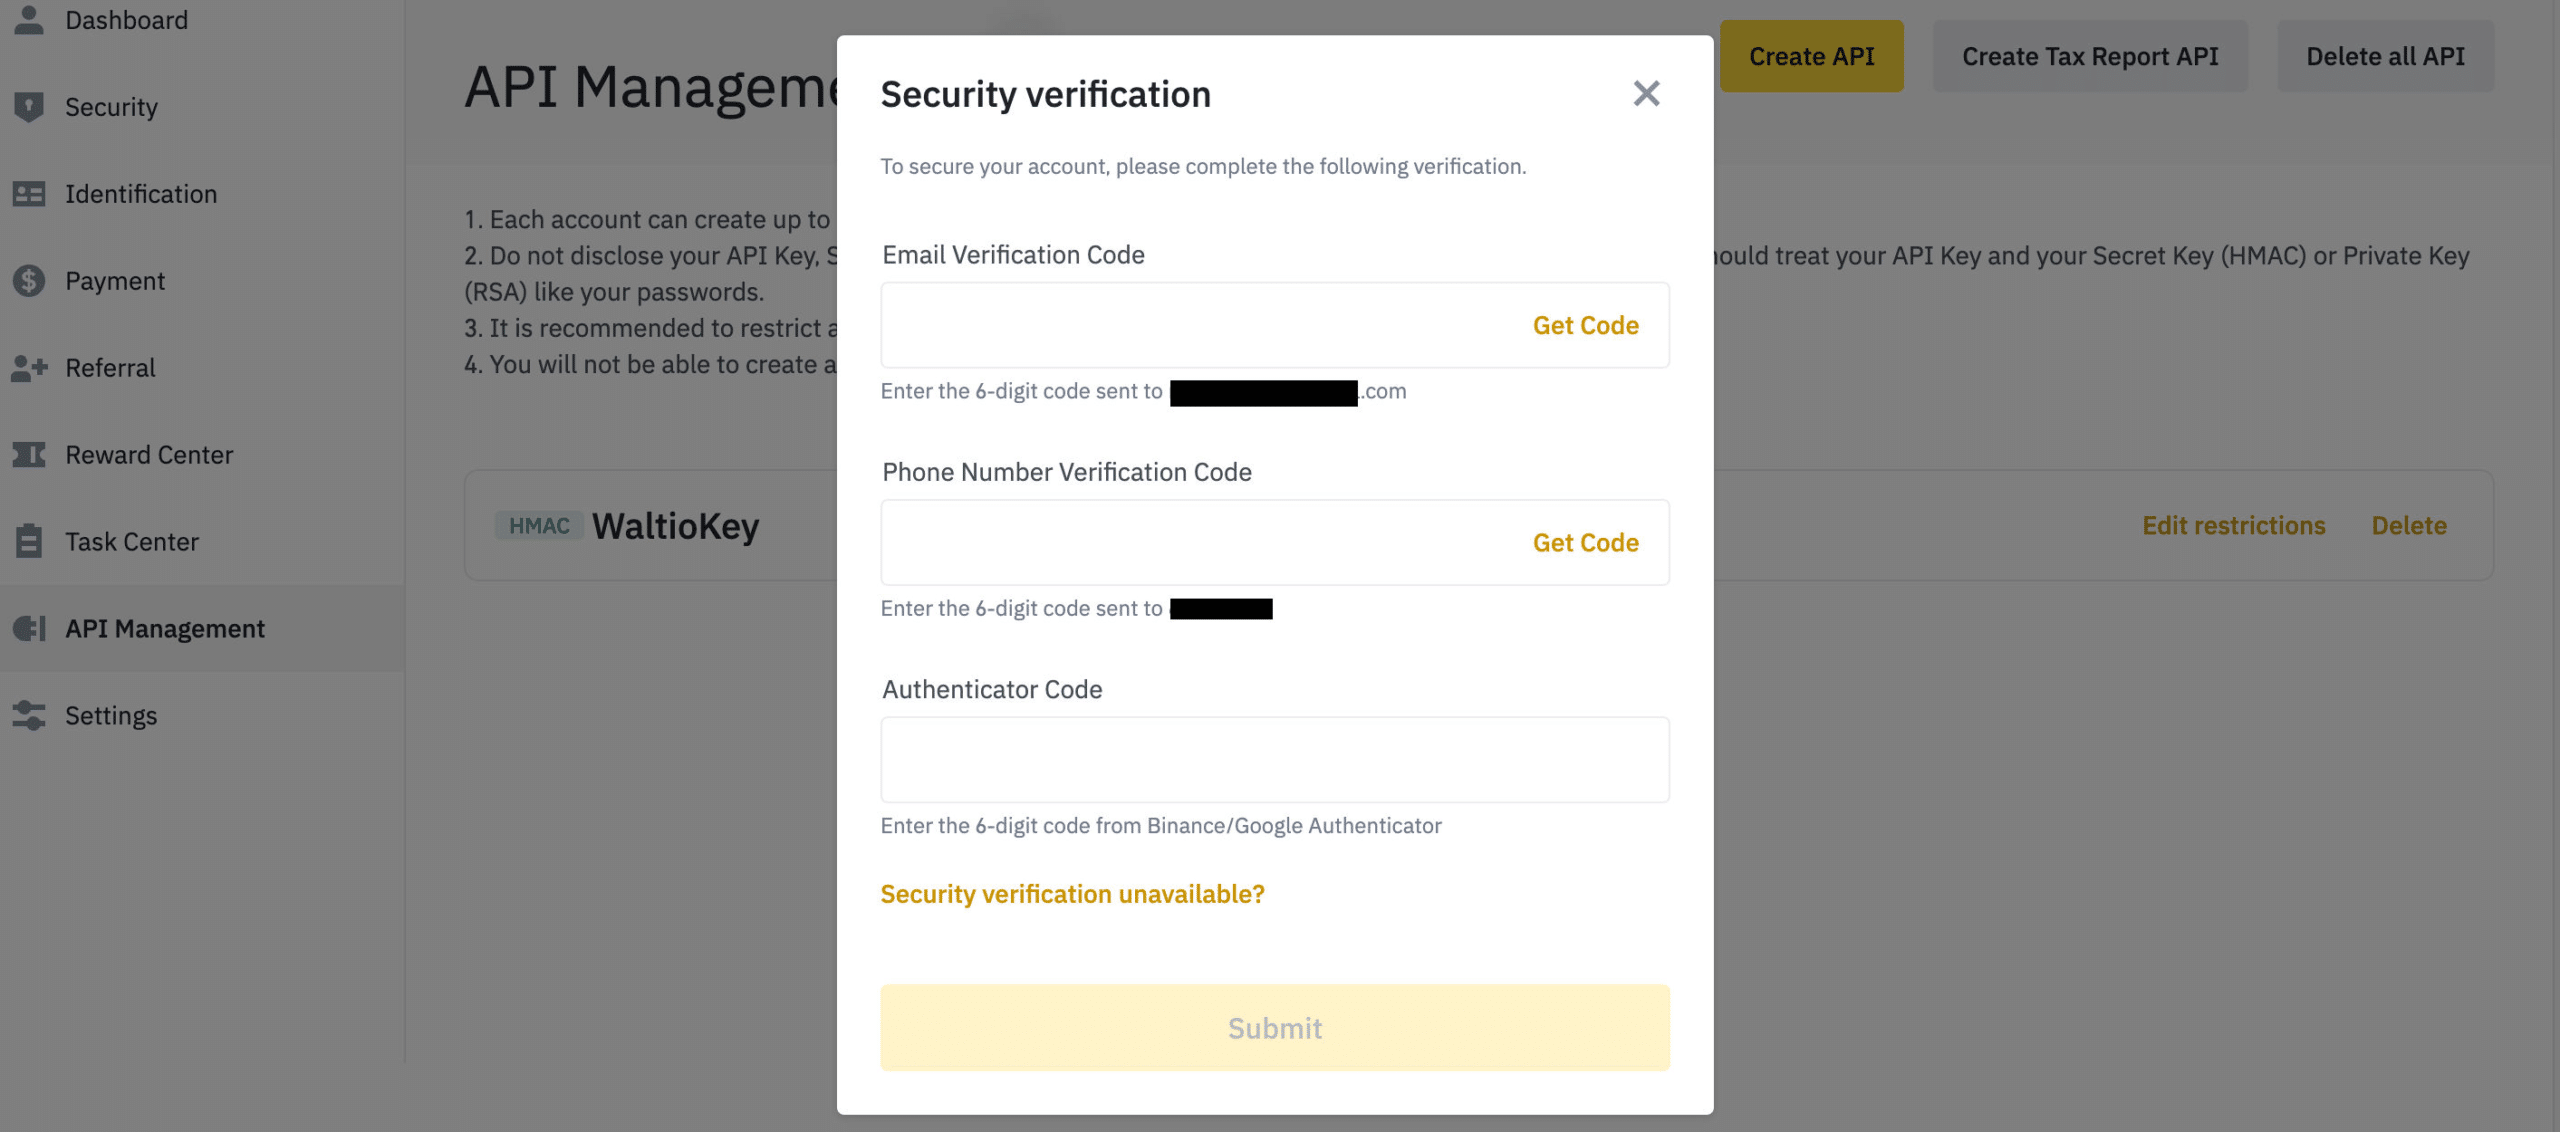Get Code for Phone Number Verification
This screenshot has height=1132, width=2560.
point(1585,543)
